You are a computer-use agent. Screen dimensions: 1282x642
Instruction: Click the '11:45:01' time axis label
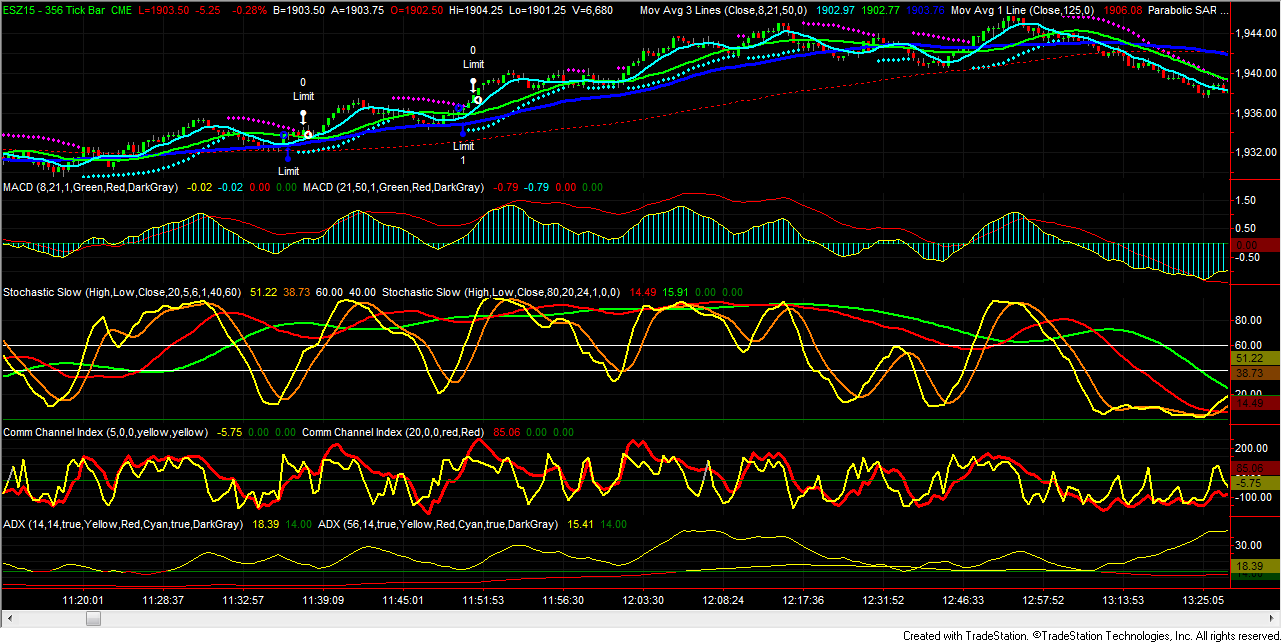(403, 601)
